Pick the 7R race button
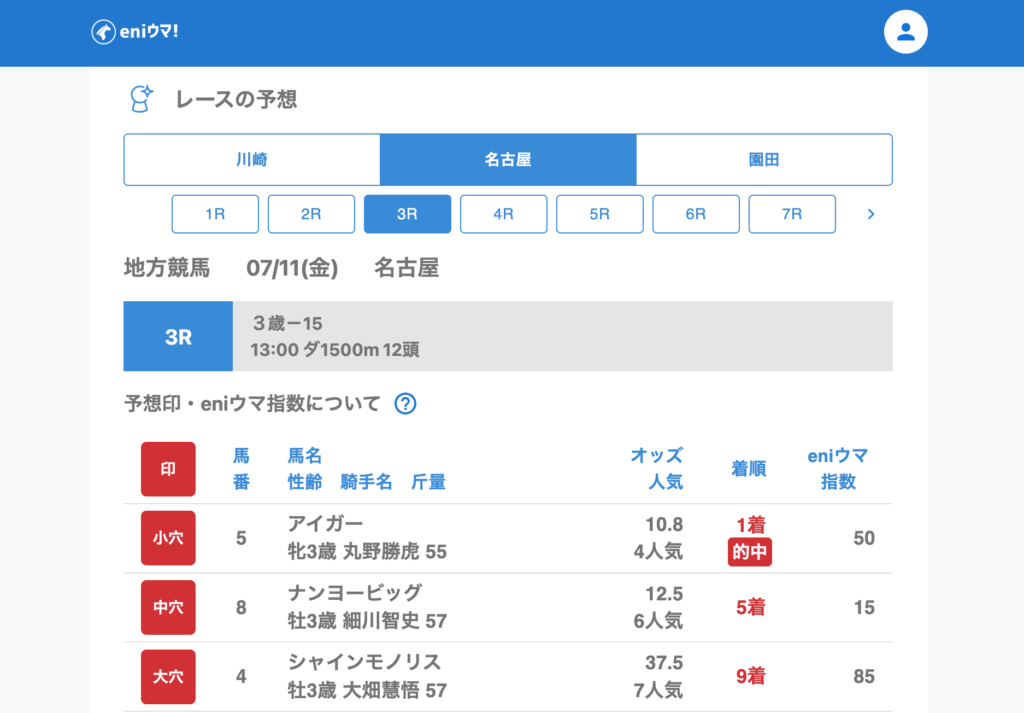This screenshot has width=1024, height=713. [791, 214]
